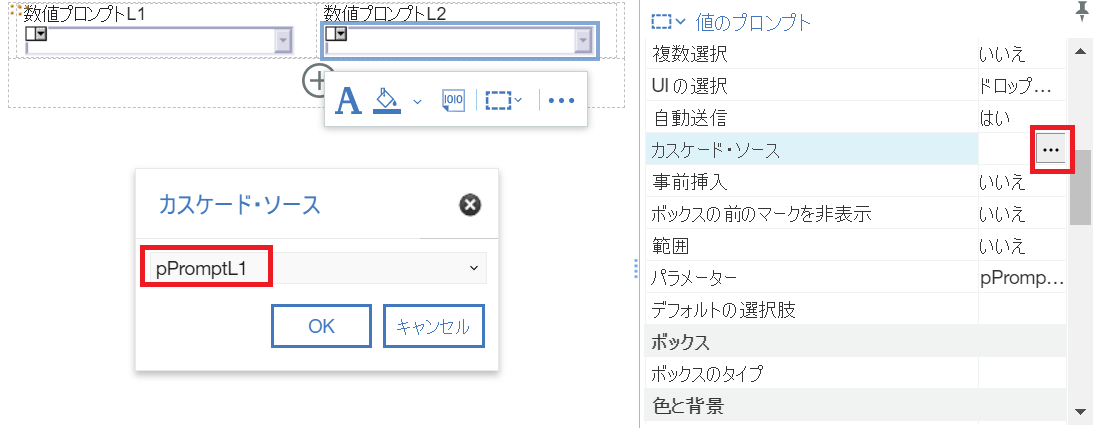1102x428 pixels.
Task: Select the UI の選択 property row
Action: (856, 85)
